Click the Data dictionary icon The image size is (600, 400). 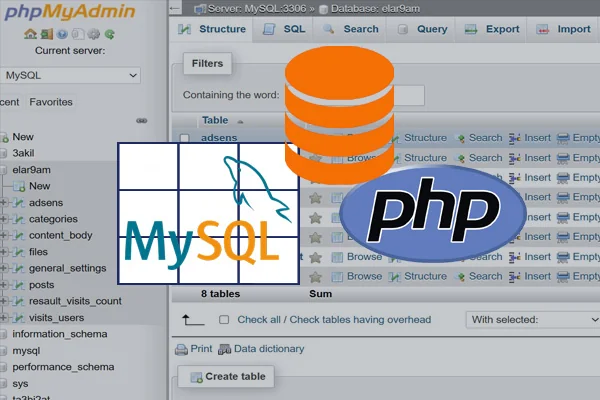(225, 349)
